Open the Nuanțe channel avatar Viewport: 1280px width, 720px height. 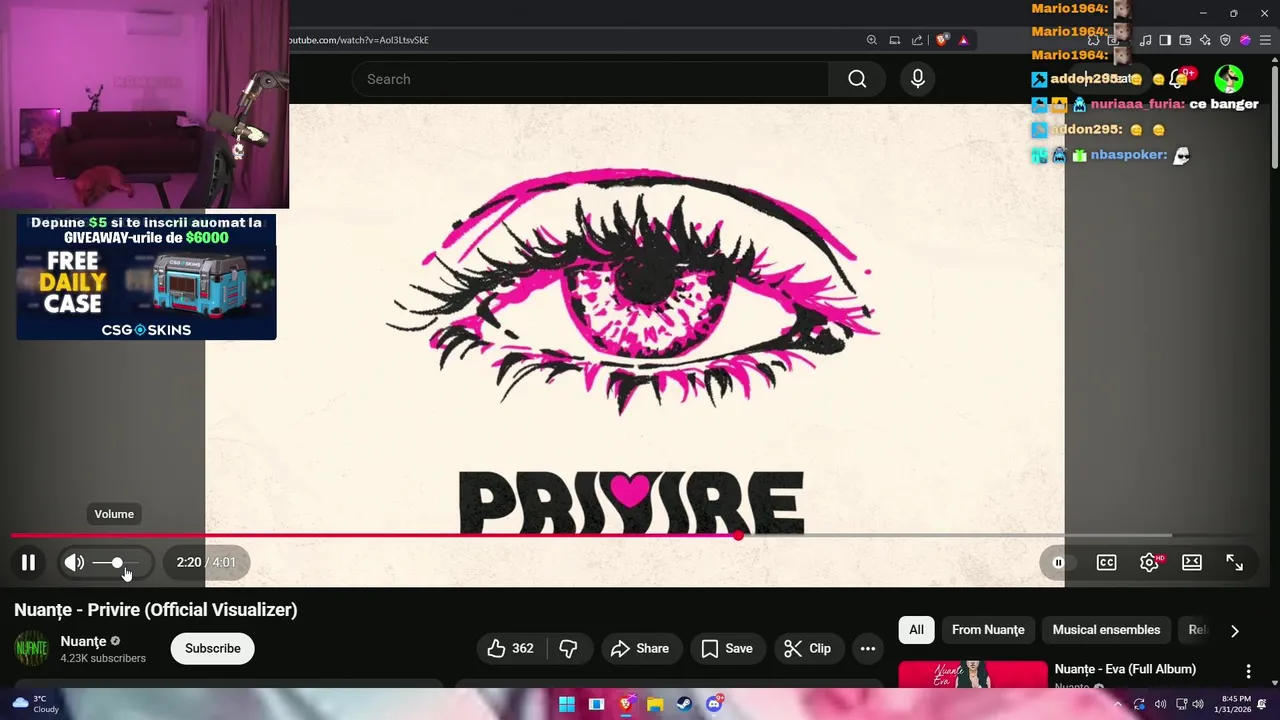tap(31, 648)
